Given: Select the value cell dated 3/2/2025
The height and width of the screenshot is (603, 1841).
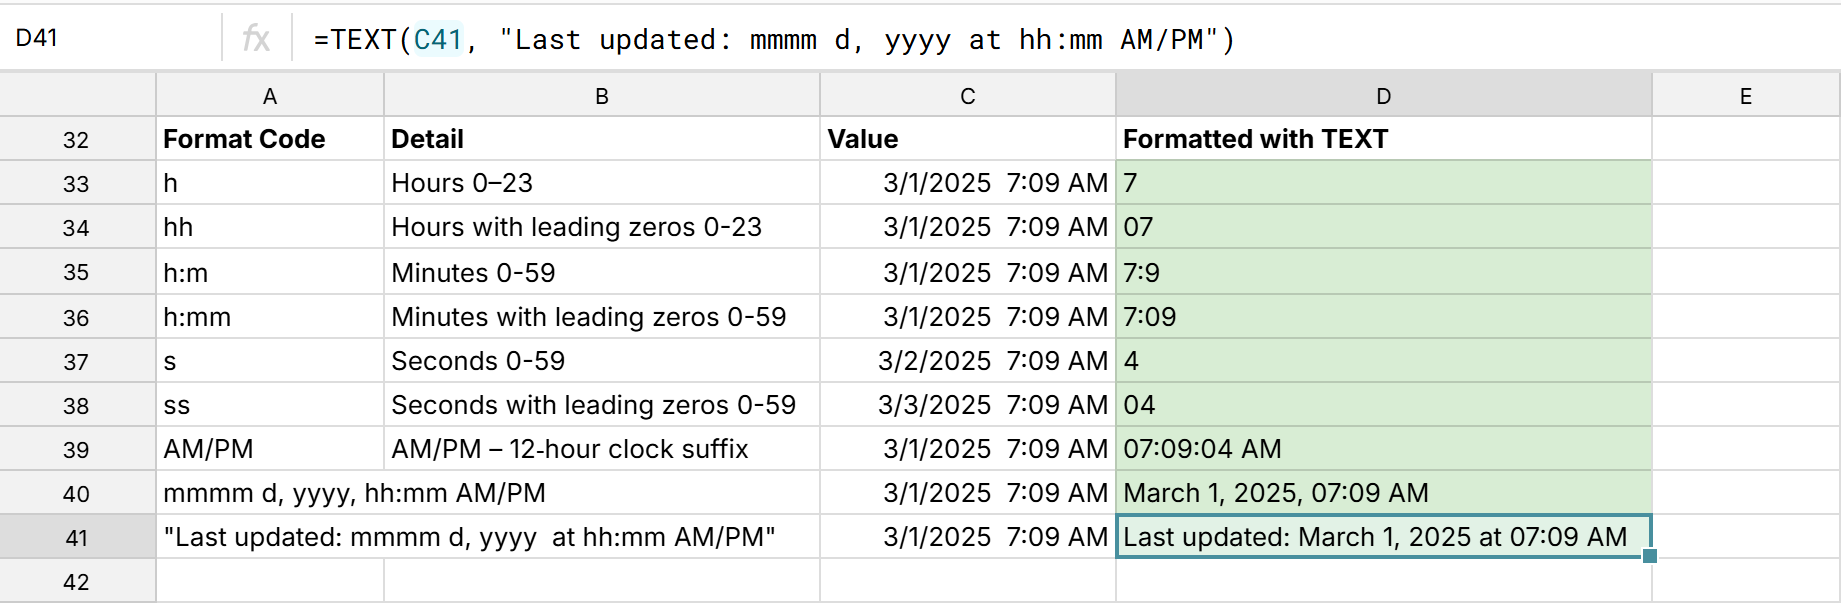Looking at the screenshot, I should [966, 360].
